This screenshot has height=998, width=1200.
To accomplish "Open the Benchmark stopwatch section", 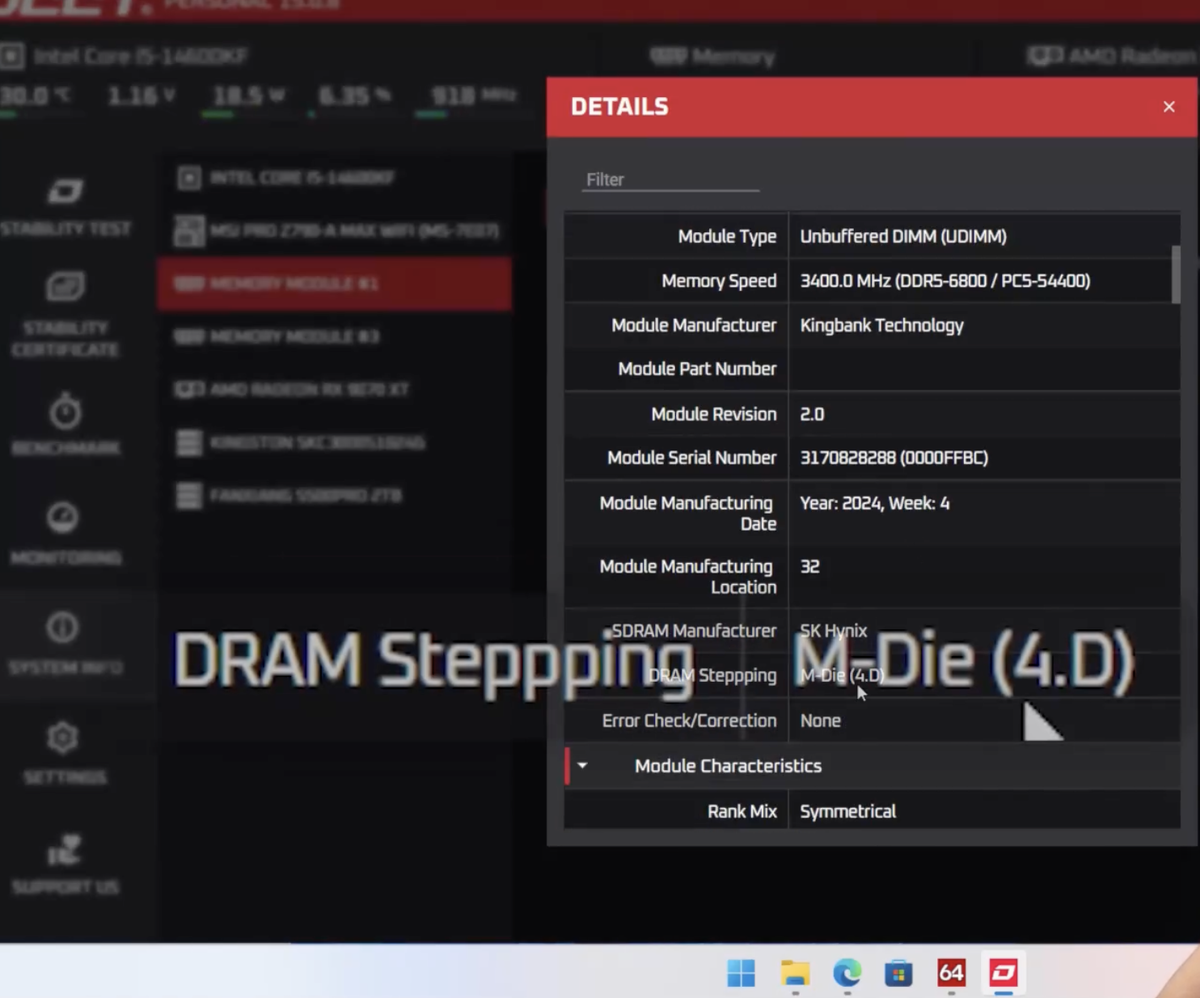I will (65, 425).
